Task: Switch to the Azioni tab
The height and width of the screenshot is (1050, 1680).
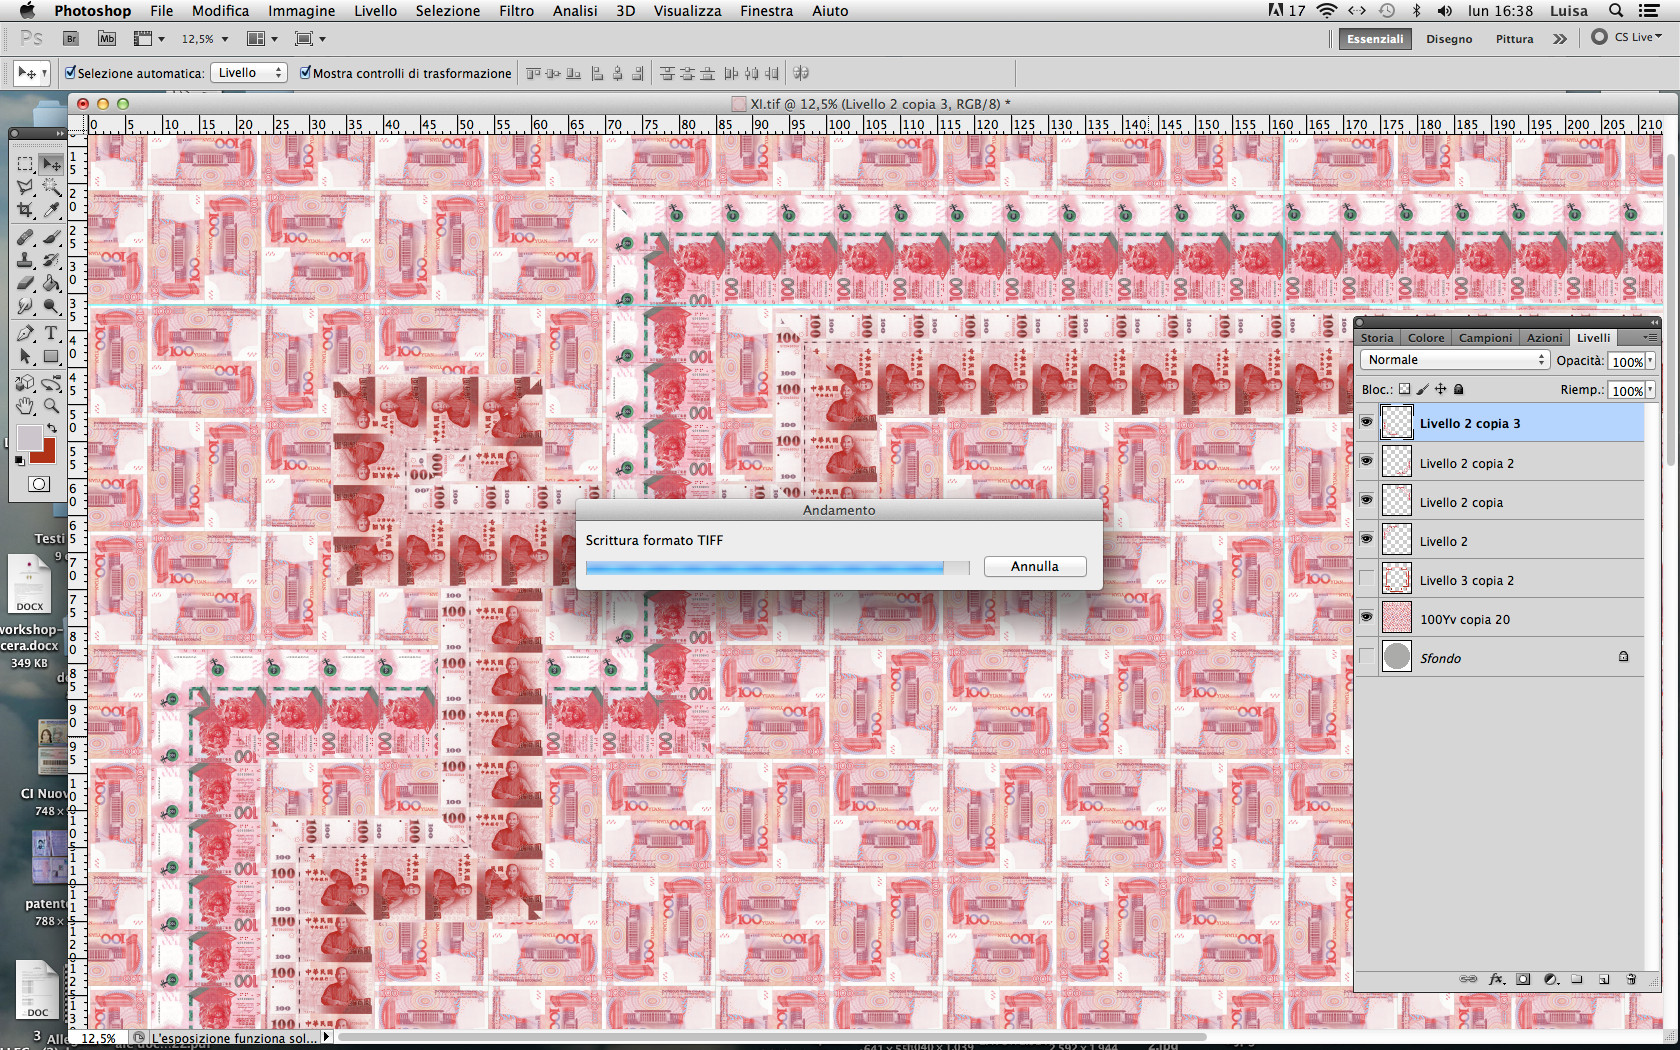Action: 1544,338
